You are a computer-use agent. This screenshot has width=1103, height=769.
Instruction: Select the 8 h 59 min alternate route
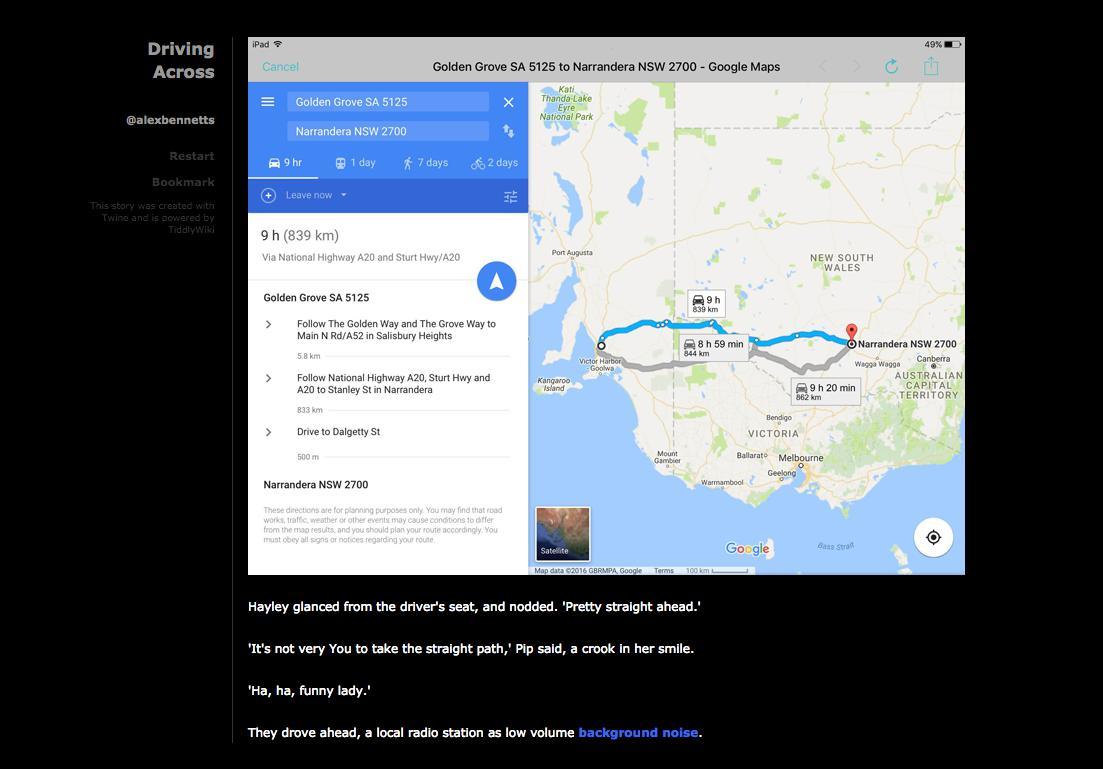[x=713, y=348]
